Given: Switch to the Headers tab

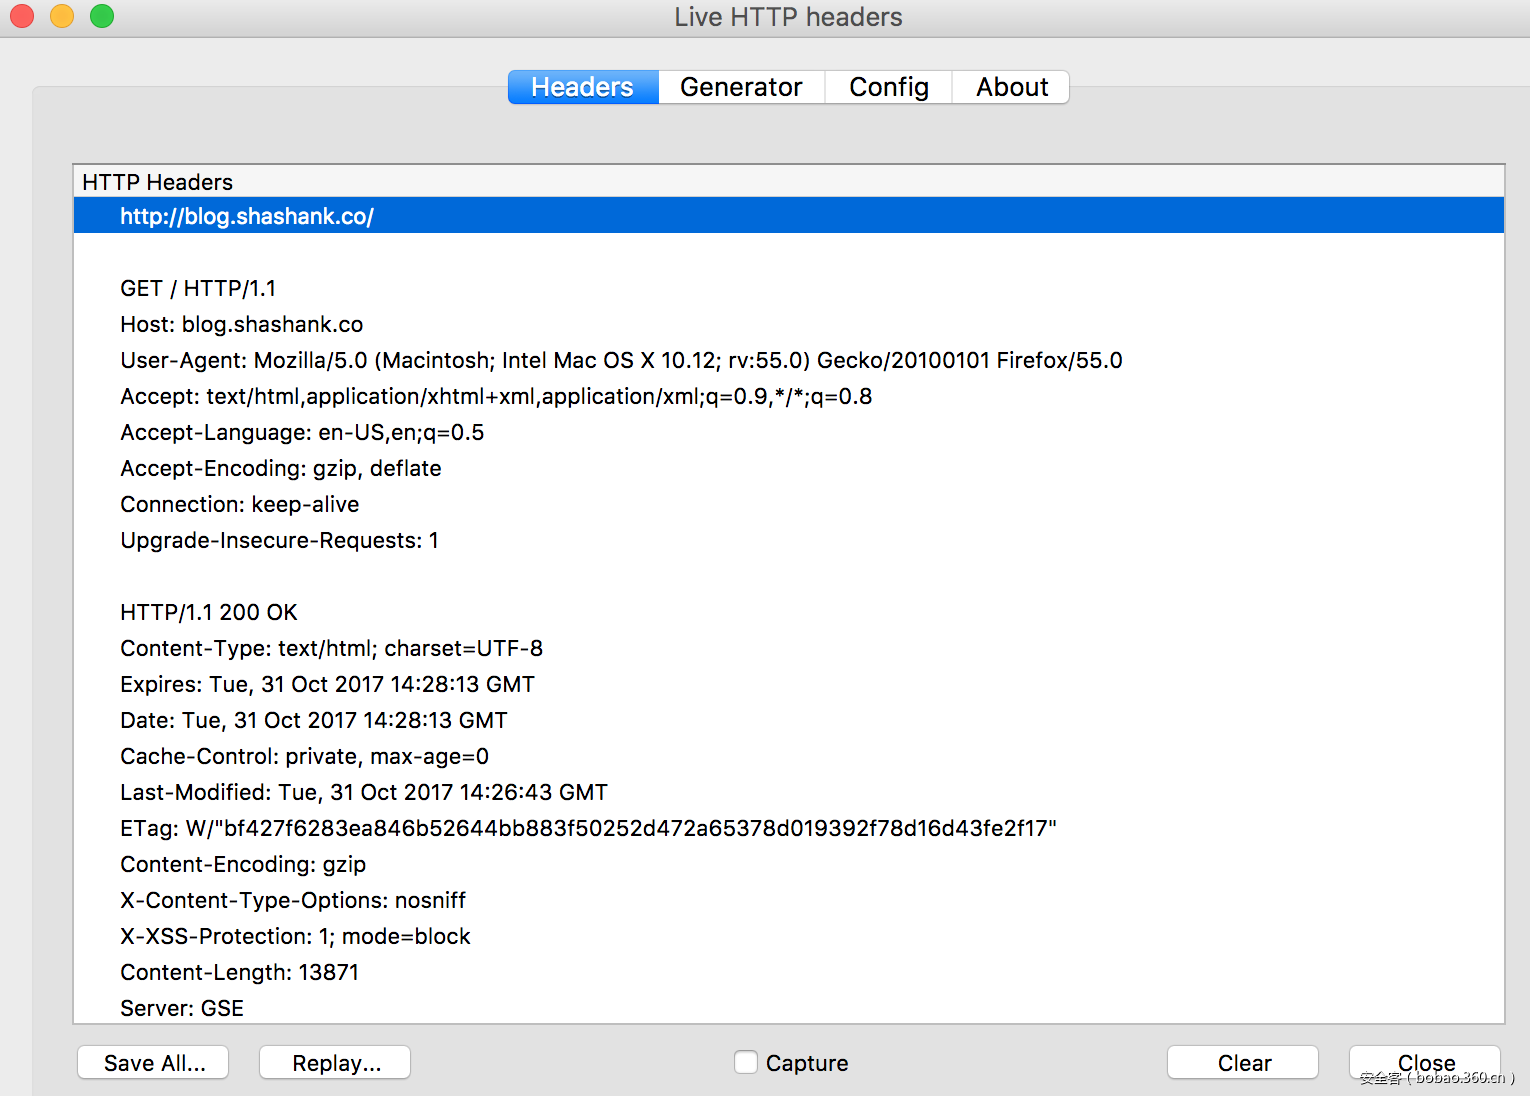Looking at the screenshot, I should pos(583,87).
